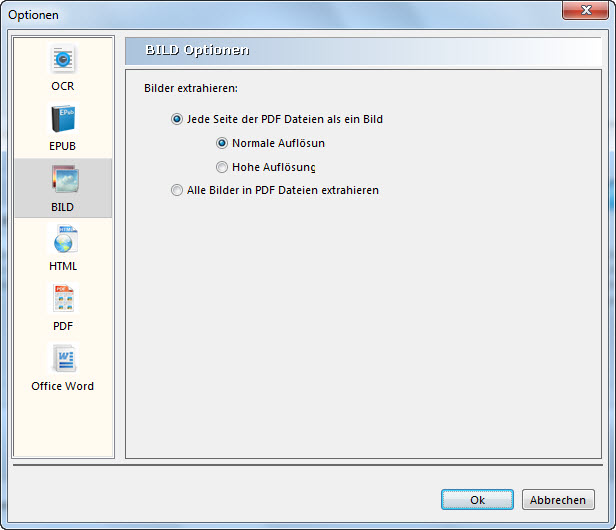Go to the PDF label in sidebar
Viewport: 616px width, 530px height.
click(x=63, y=326)
